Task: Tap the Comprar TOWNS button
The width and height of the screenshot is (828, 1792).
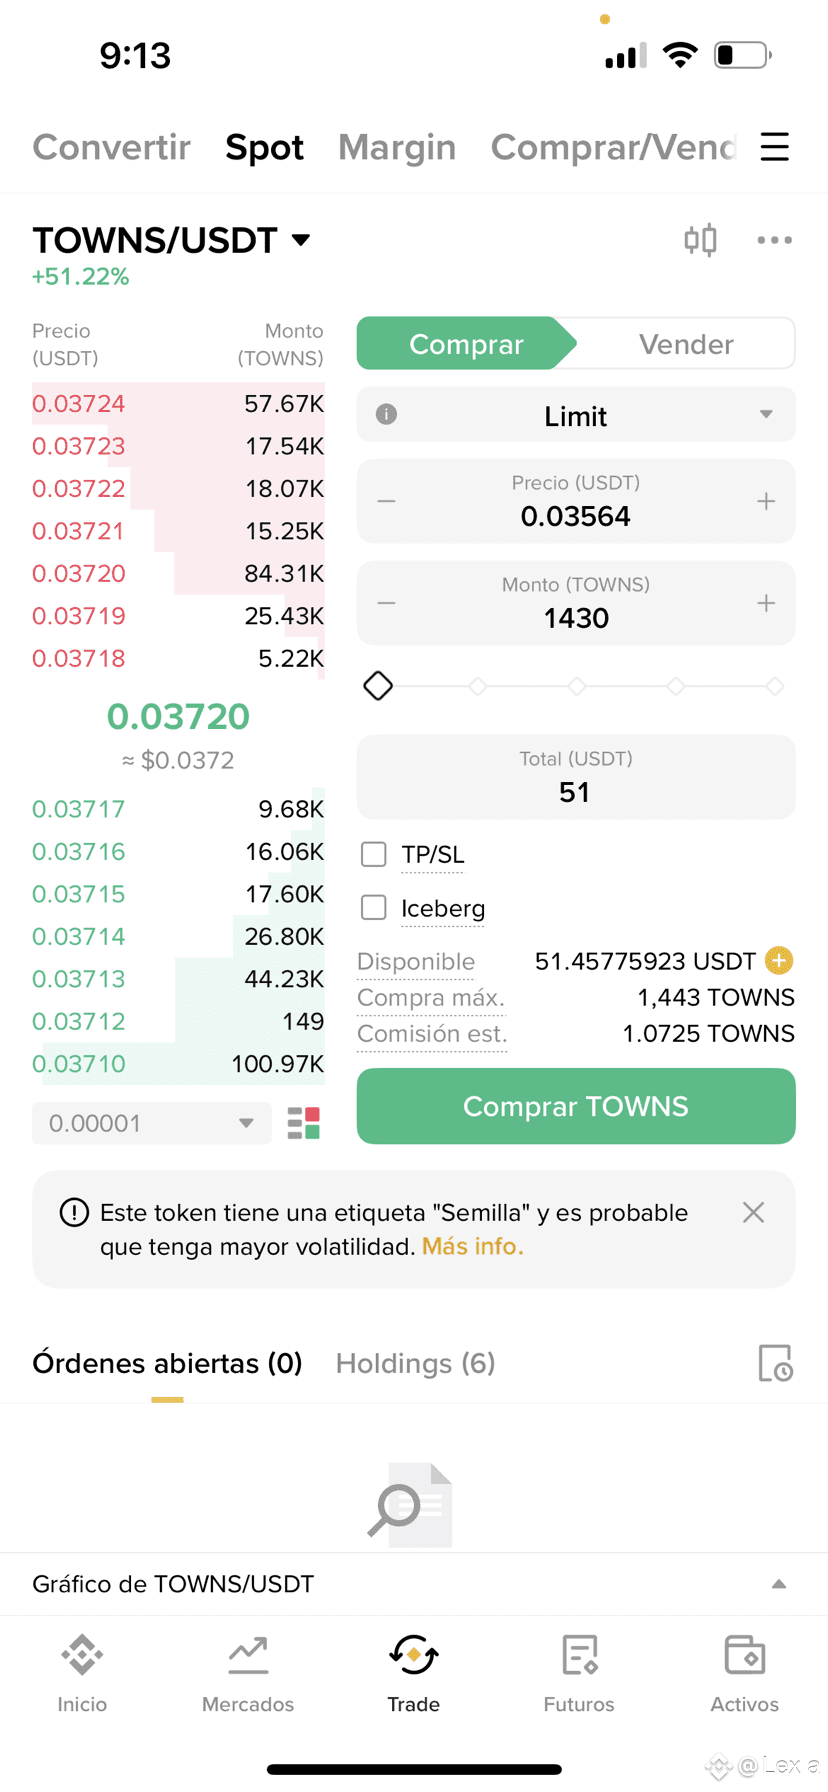Action: [576, 1106]
